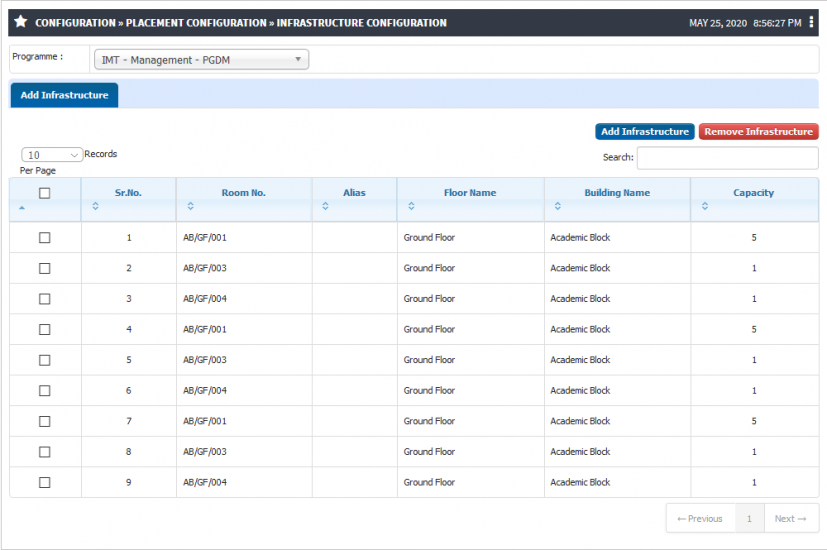Click into the Search input field
This screenshot has width=827, height=550.
coord(727,158)
